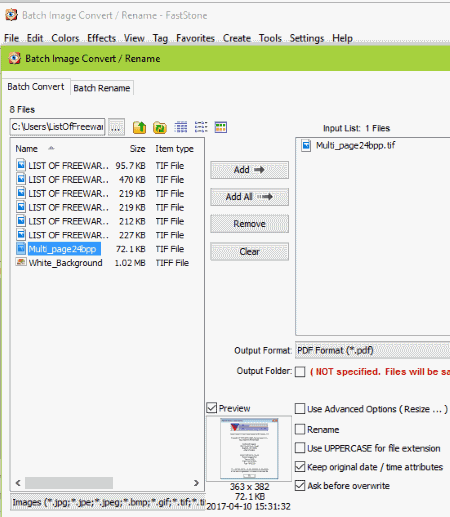Viewport: 450px width, 517px height.
Task: Click the icon of the 212 KB TIF file
Action: (x=21, y=221)
